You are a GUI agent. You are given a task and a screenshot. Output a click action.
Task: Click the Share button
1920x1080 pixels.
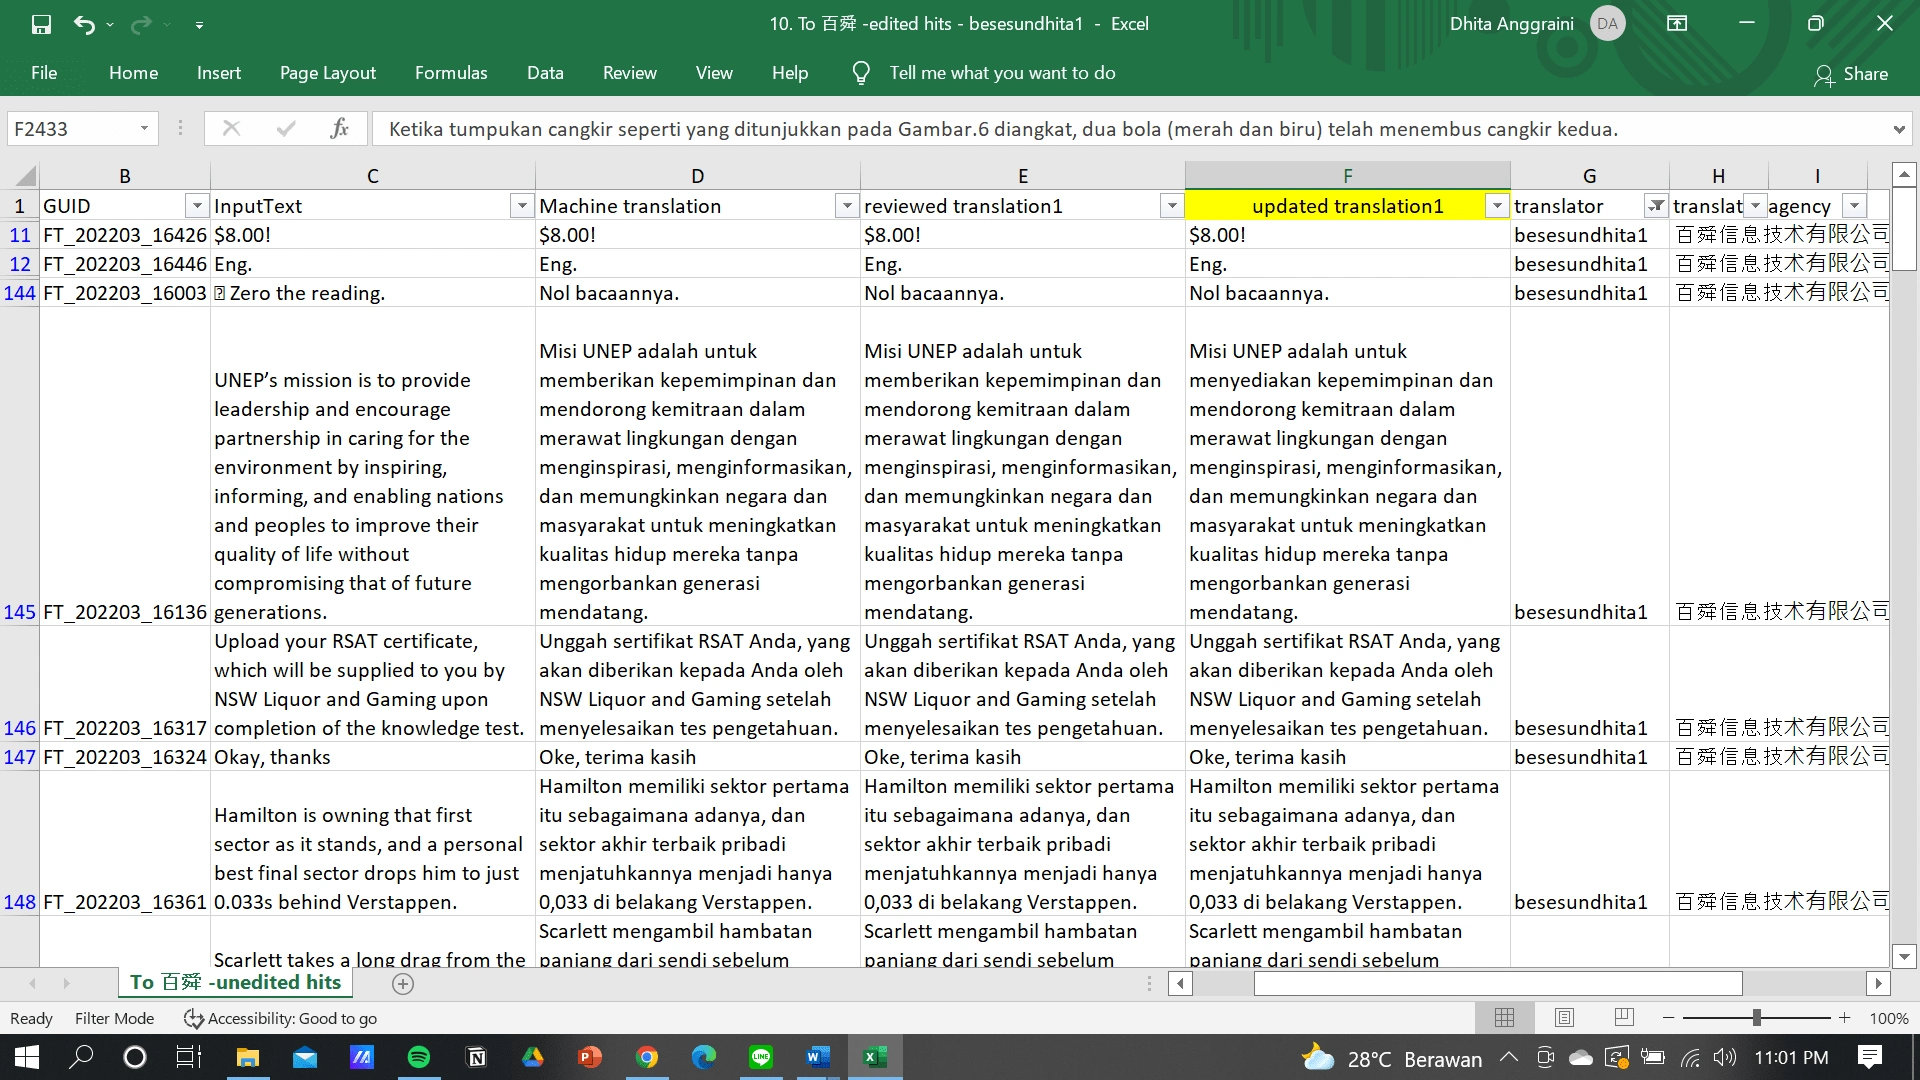1851,74
